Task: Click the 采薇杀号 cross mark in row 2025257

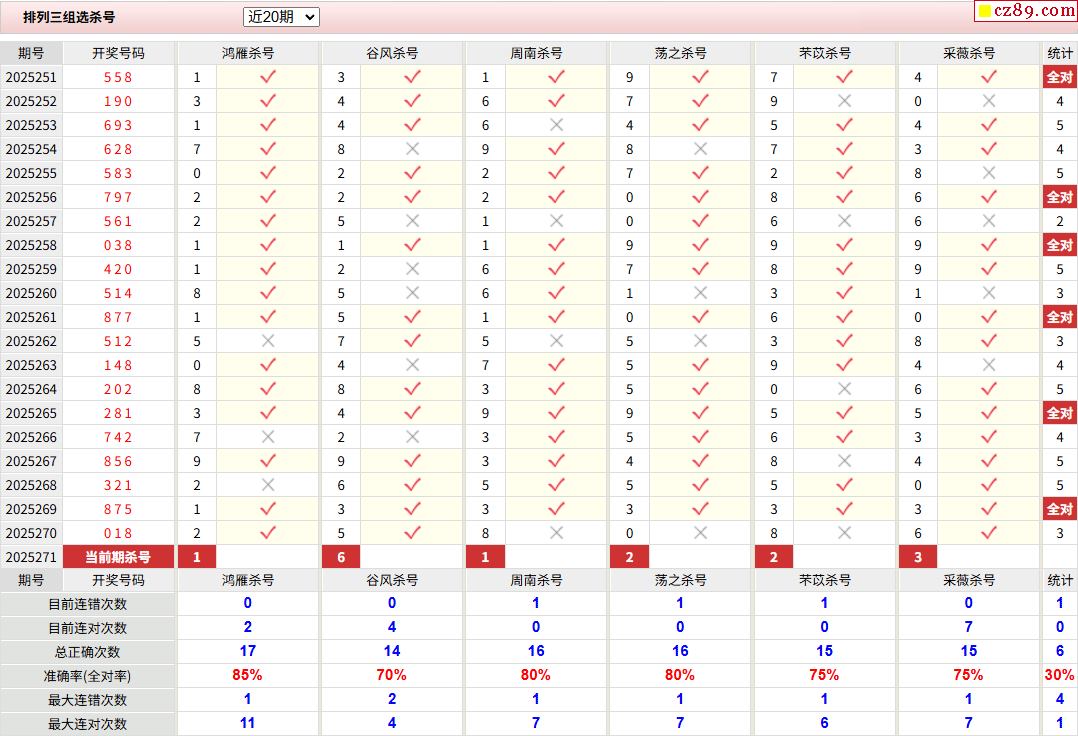Action: click(x=988, y=221)
